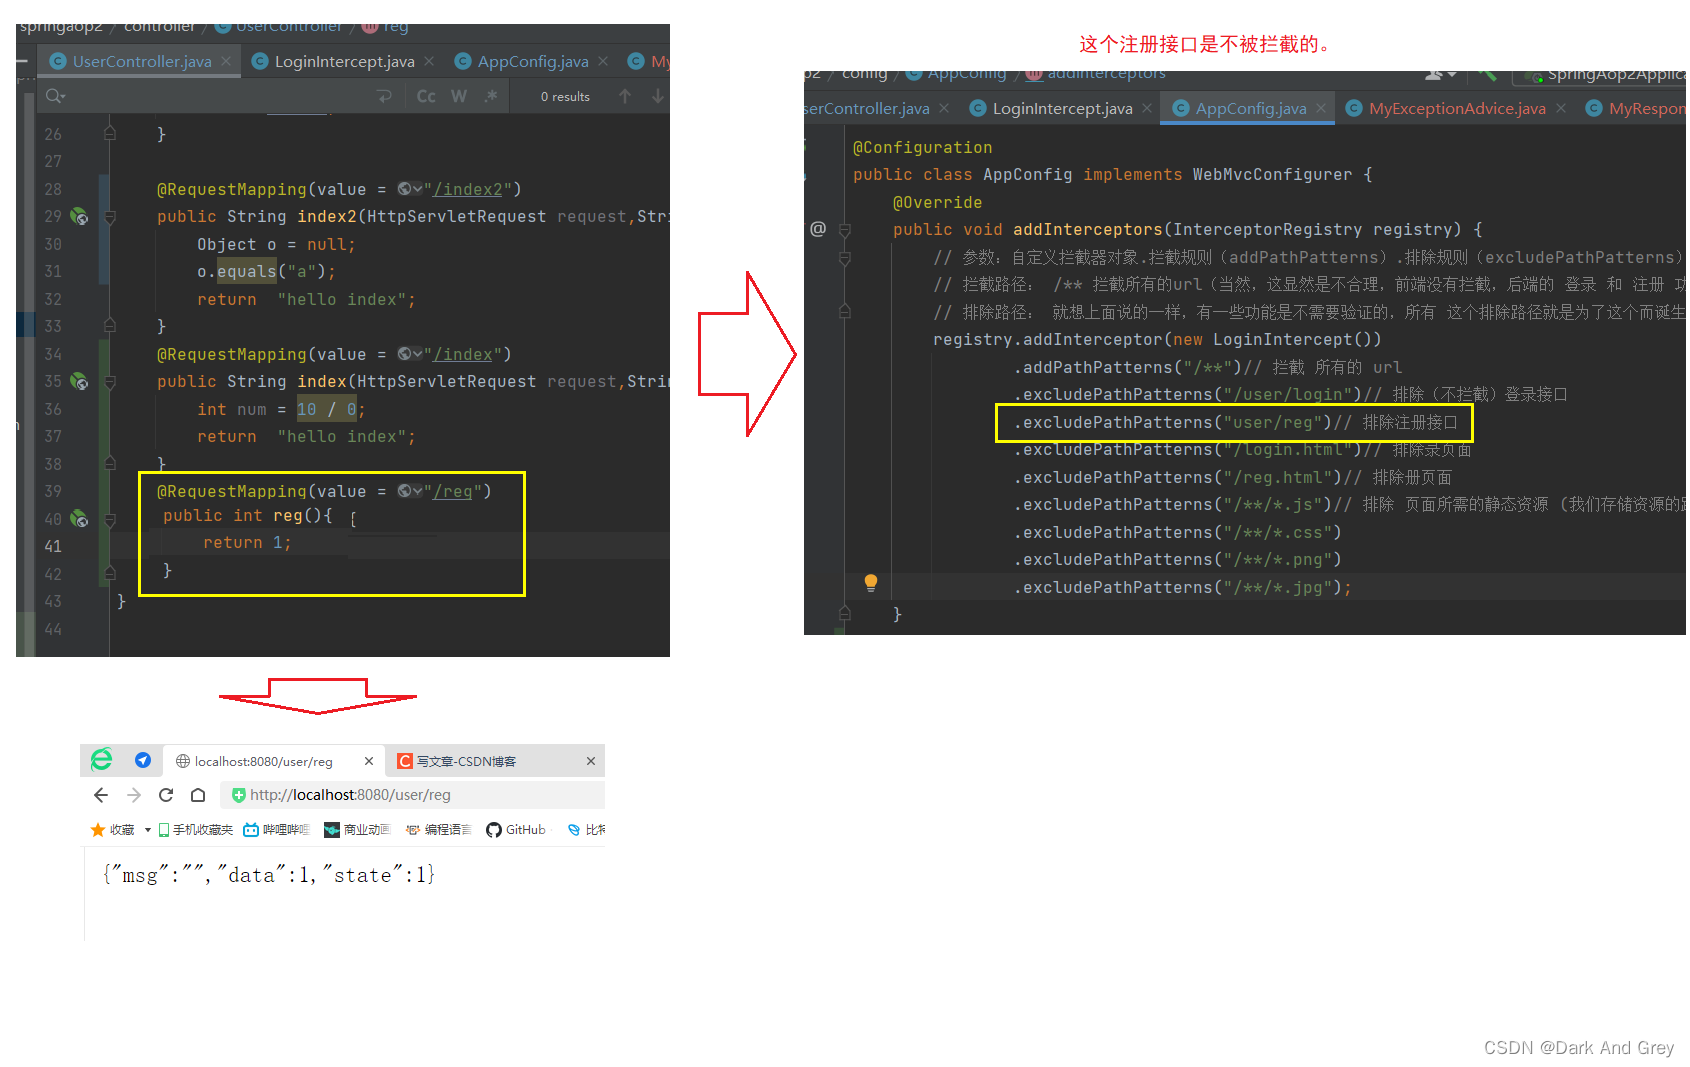Click the green security shield in address bar
This screenshot has width=1690, height=1067.
(x=238, y=795)
